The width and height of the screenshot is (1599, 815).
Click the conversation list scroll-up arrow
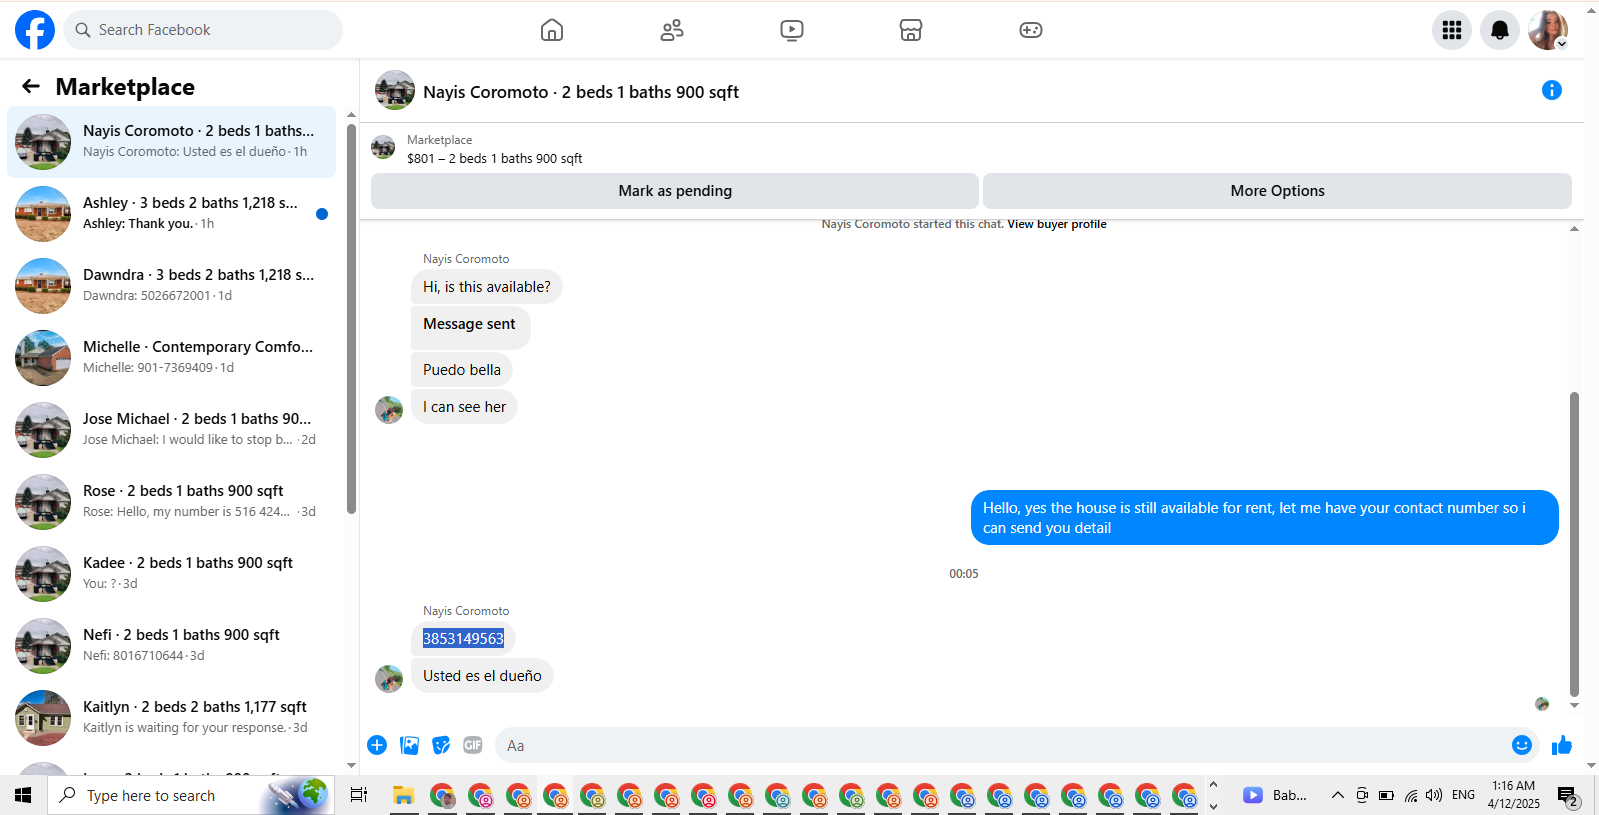[x=351, y=115]
